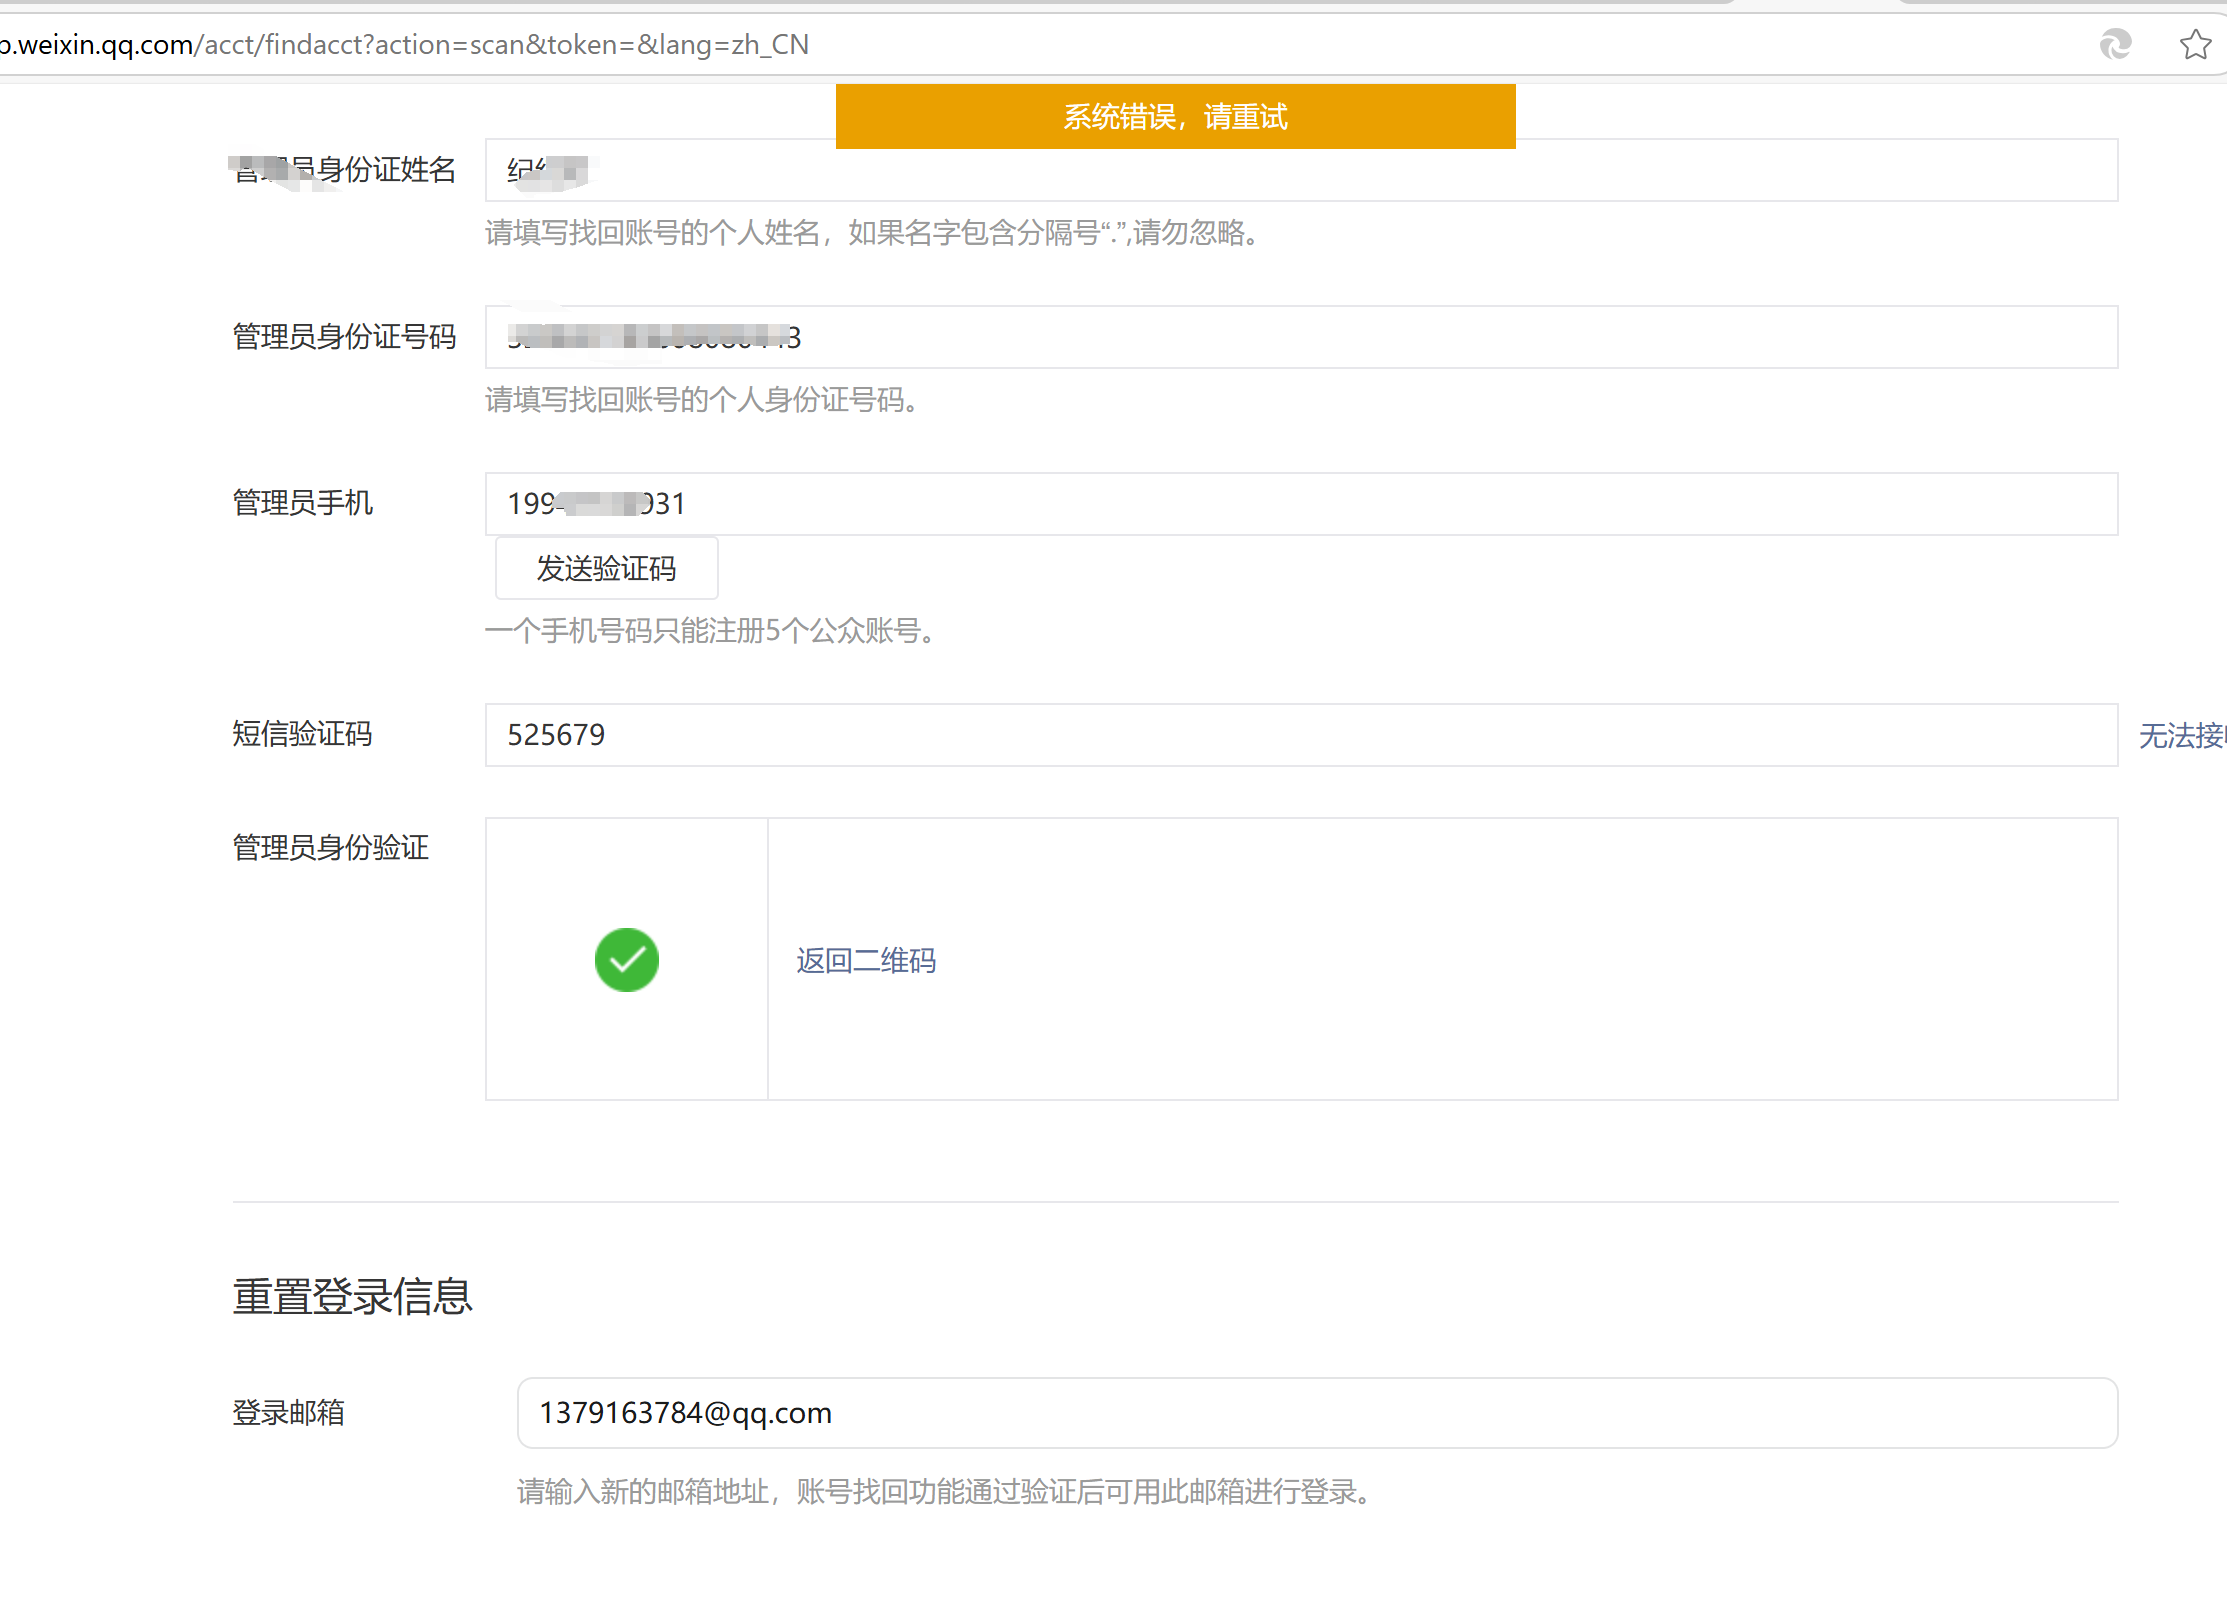Click the 登录邮箱 label text

pos(288,1412)
